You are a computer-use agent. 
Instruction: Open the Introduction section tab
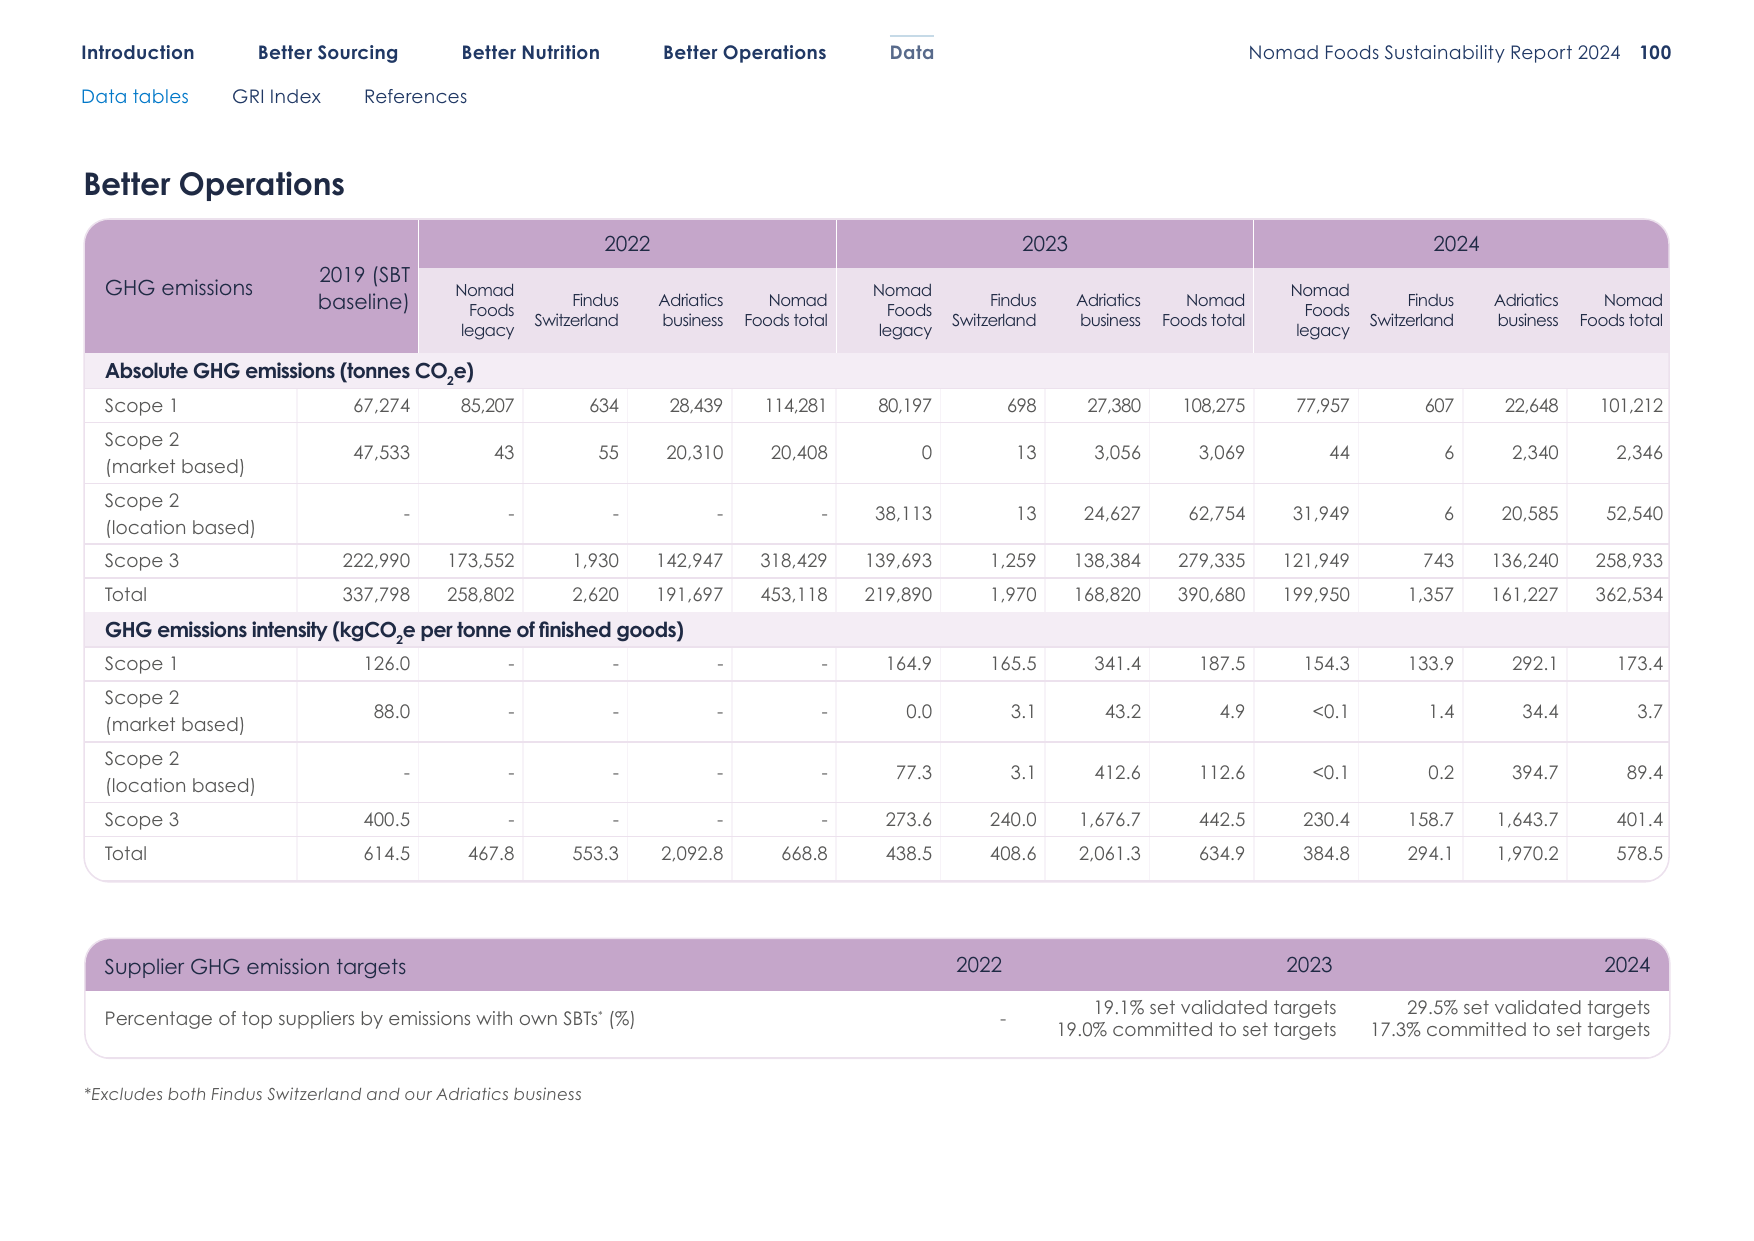(x=138, y=53)
